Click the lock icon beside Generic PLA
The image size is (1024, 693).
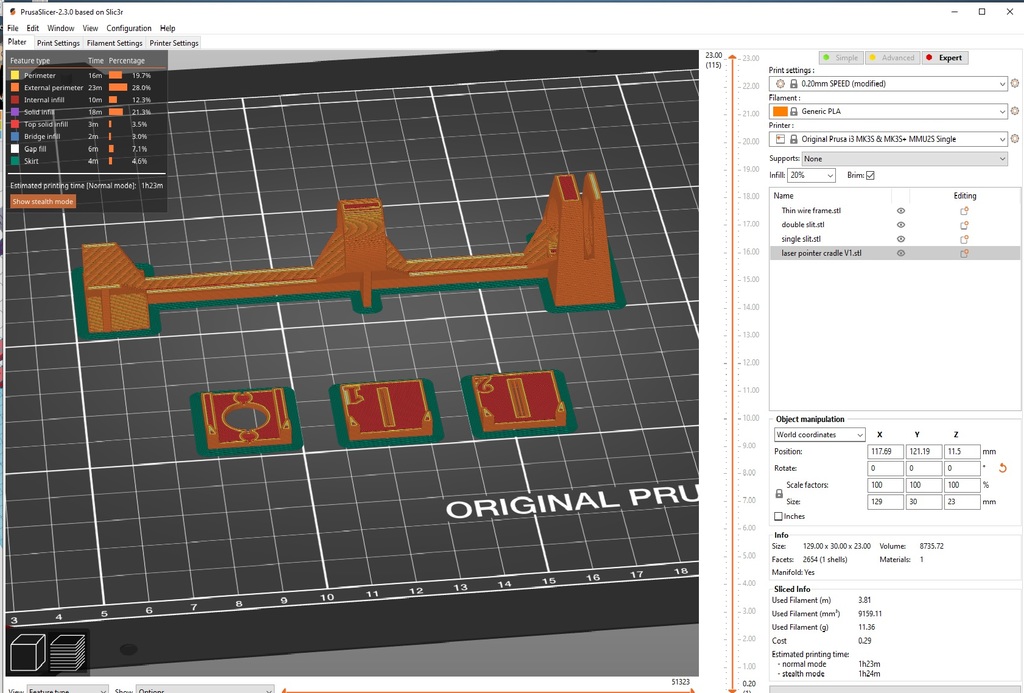click(x=793, y=111)
